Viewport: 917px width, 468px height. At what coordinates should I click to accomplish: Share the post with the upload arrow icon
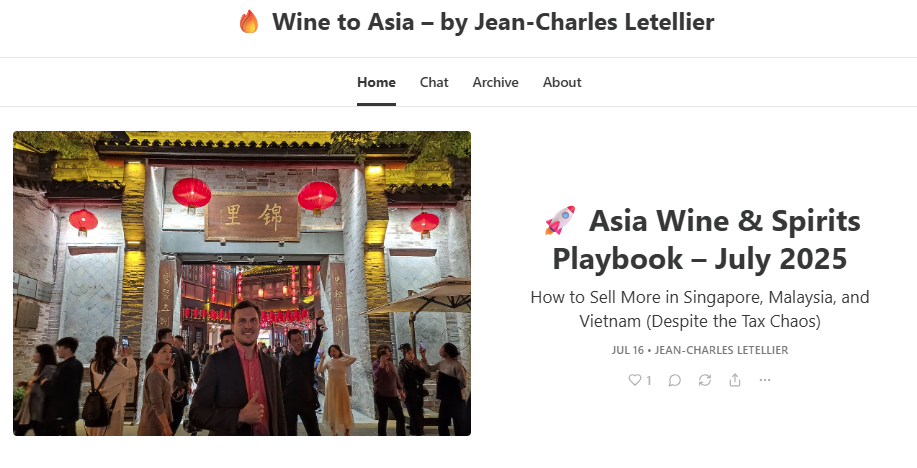pos(735,380)
